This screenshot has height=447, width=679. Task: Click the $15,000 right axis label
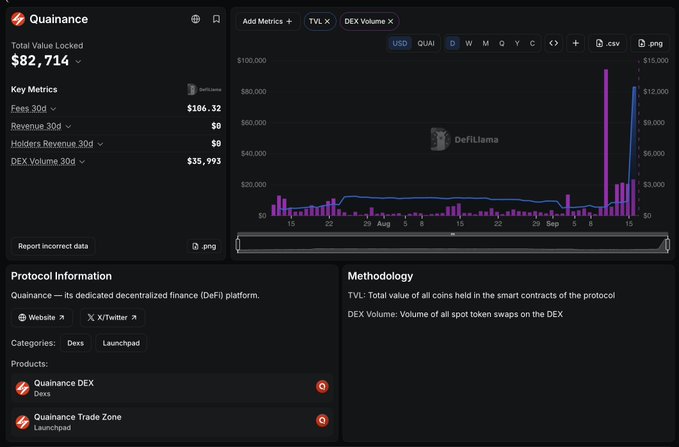656,61
